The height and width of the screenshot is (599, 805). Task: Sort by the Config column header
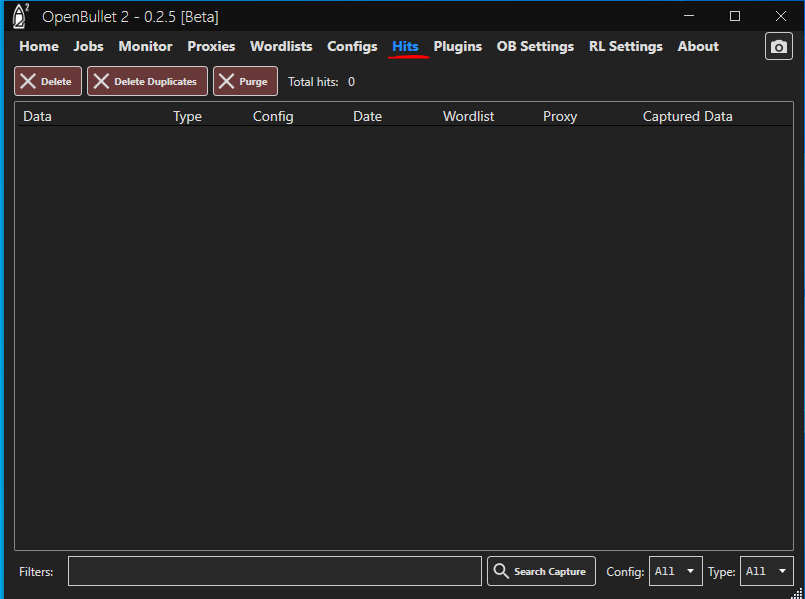coord(273,117)
